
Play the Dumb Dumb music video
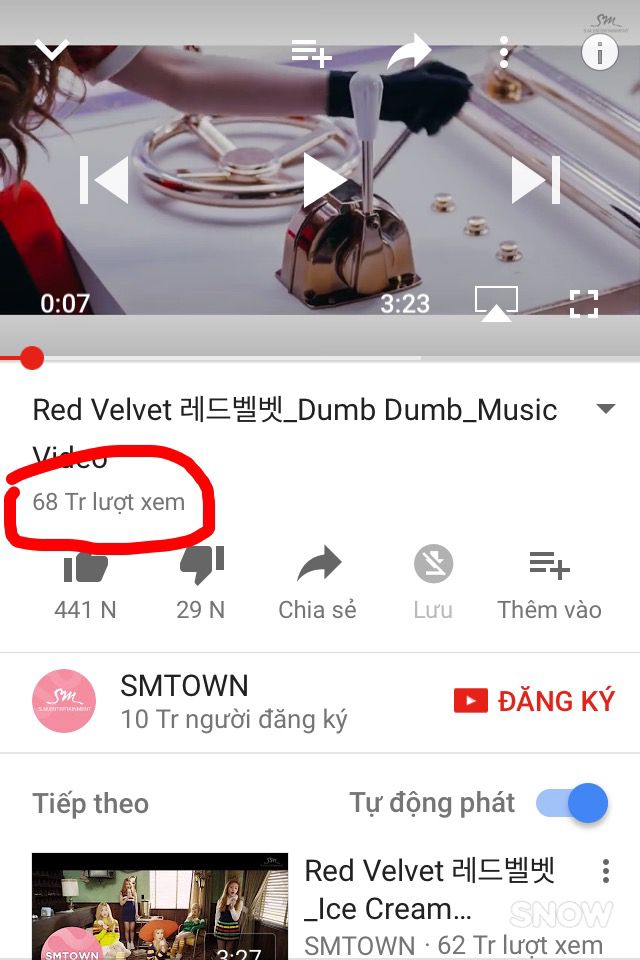325,180
